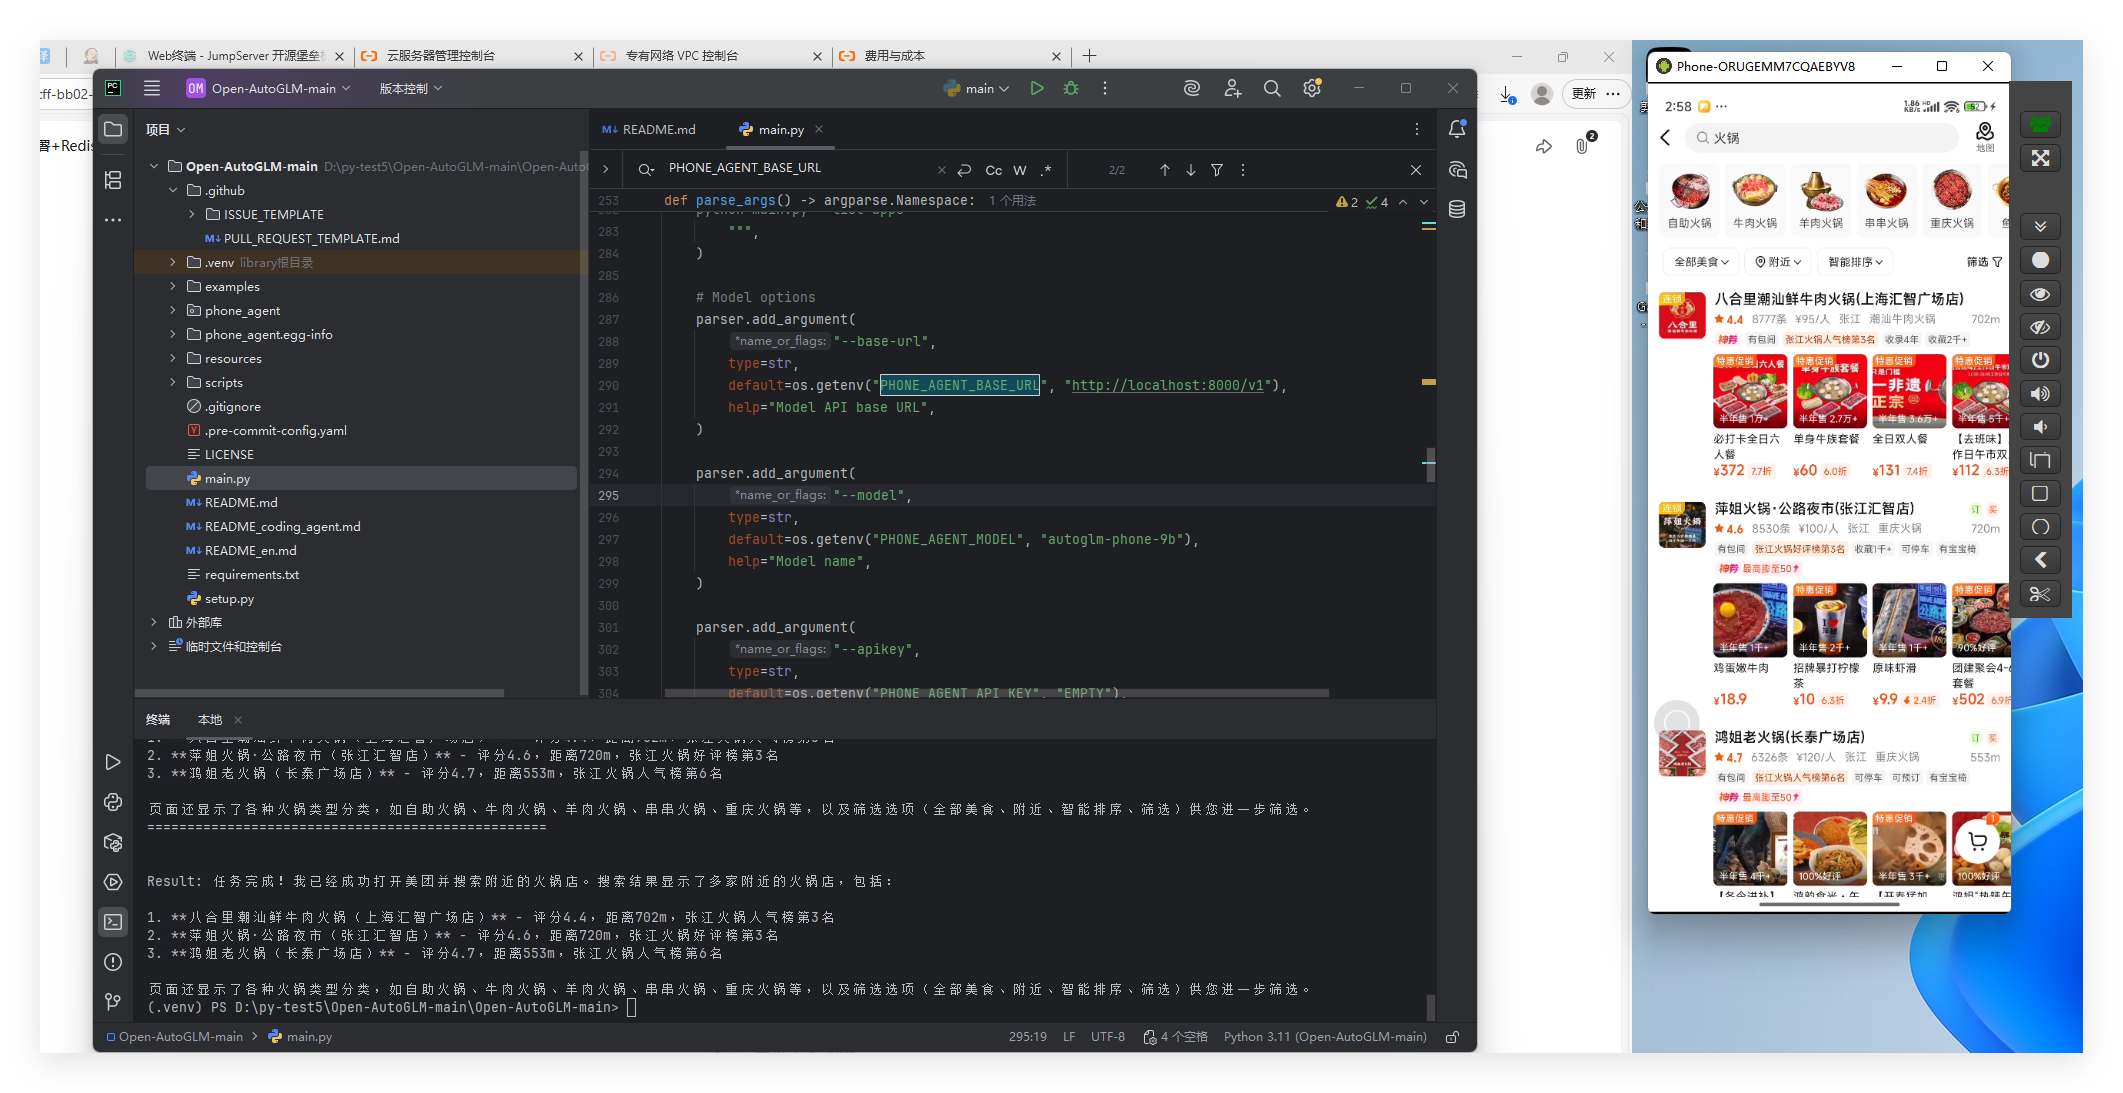Run the main configuration with the green play icon
2123x1093 pixels.
tap(1037, 88)
